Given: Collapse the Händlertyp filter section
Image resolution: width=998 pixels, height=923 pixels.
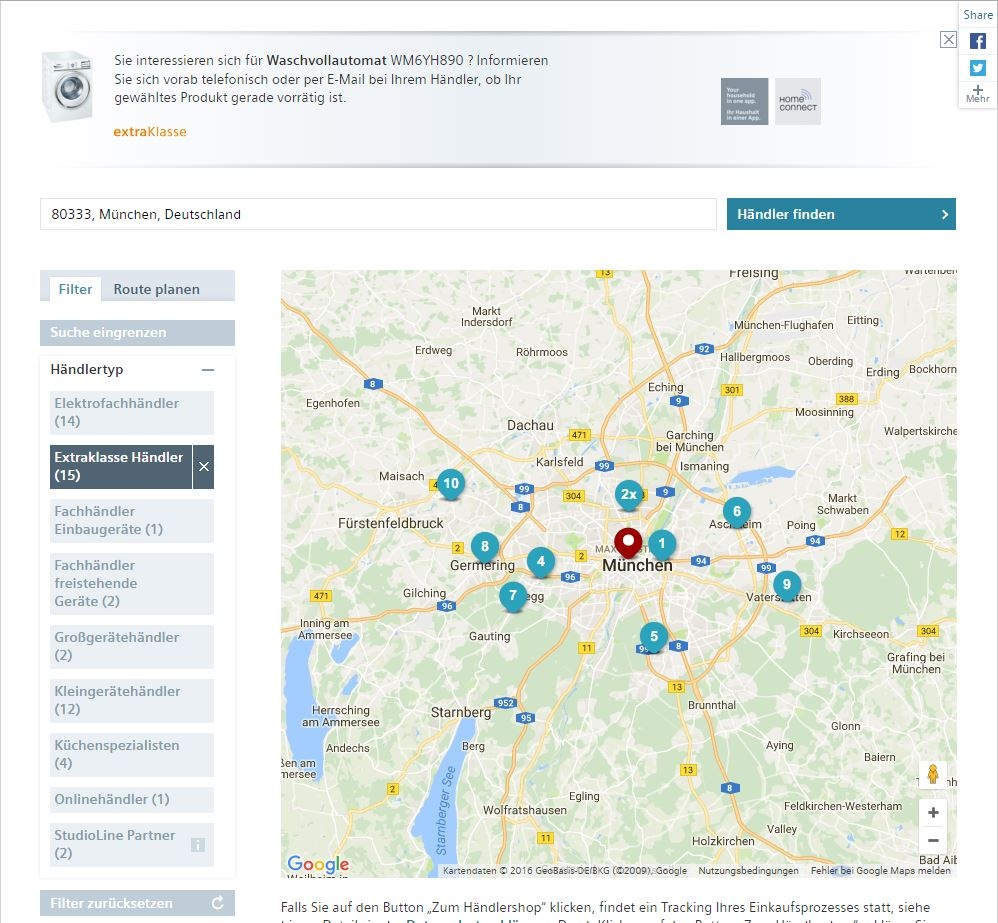Looking at the screenshot, I should [x=207, y=370].
